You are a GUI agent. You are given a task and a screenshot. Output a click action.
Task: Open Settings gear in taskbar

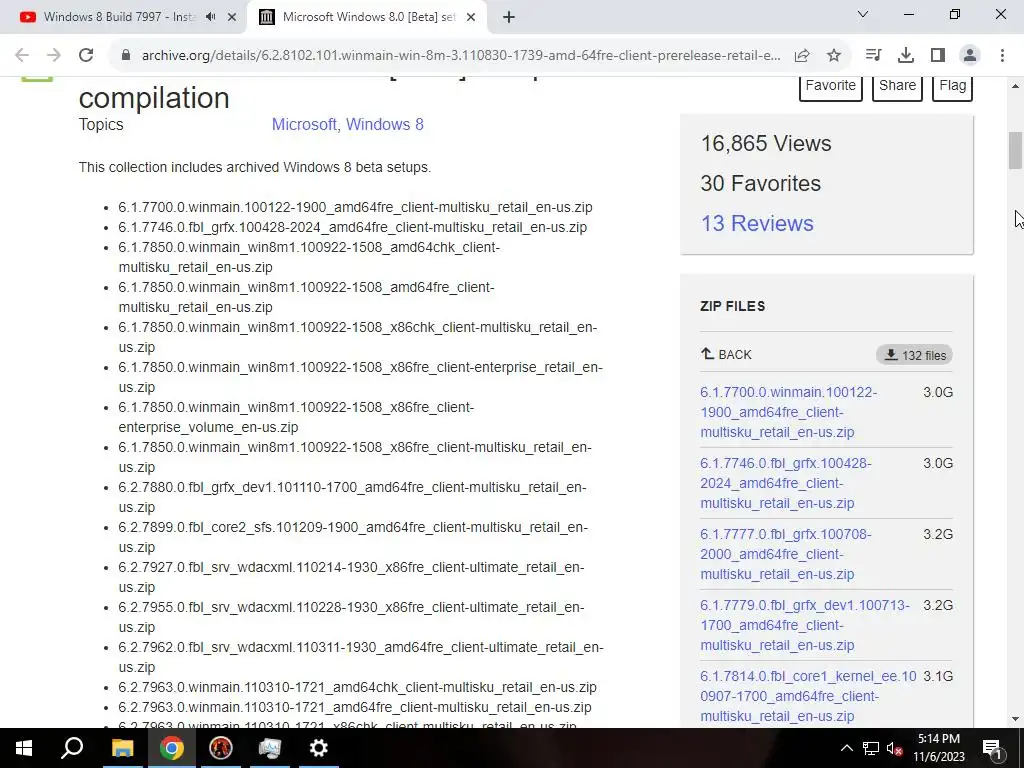pyautogui.click(x=318, y=748)
